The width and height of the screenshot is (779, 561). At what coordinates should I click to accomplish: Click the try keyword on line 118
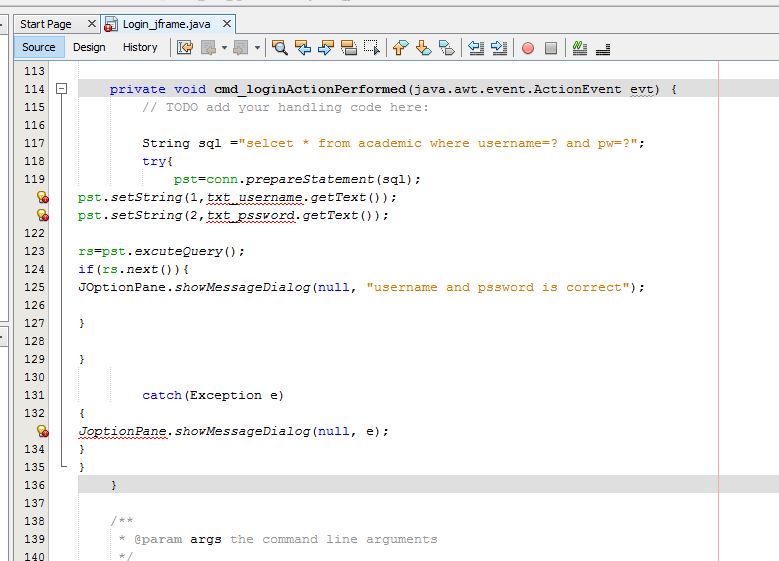pos(154,161)
